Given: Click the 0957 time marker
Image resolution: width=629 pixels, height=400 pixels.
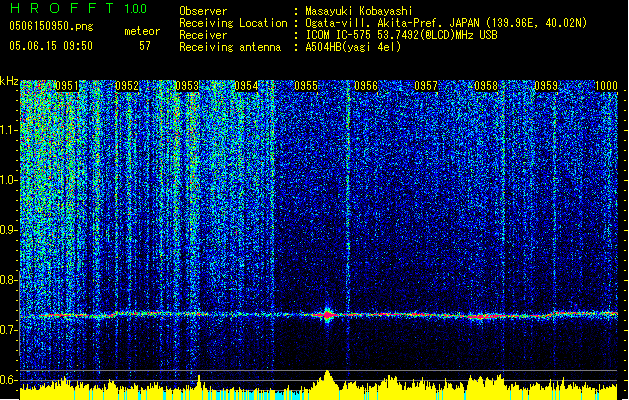Looking at the screenshot, I should pos(426,86).
